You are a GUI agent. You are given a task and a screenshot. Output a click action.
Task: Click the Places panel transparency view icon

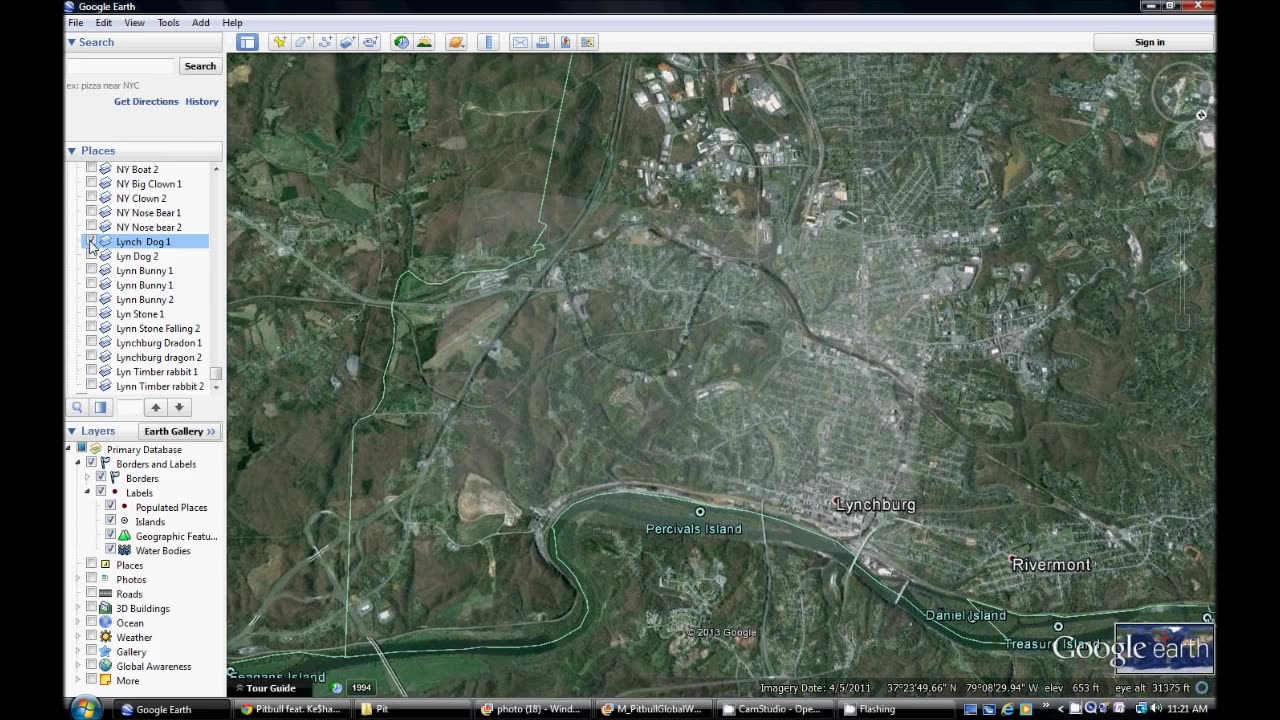point(100,407)
